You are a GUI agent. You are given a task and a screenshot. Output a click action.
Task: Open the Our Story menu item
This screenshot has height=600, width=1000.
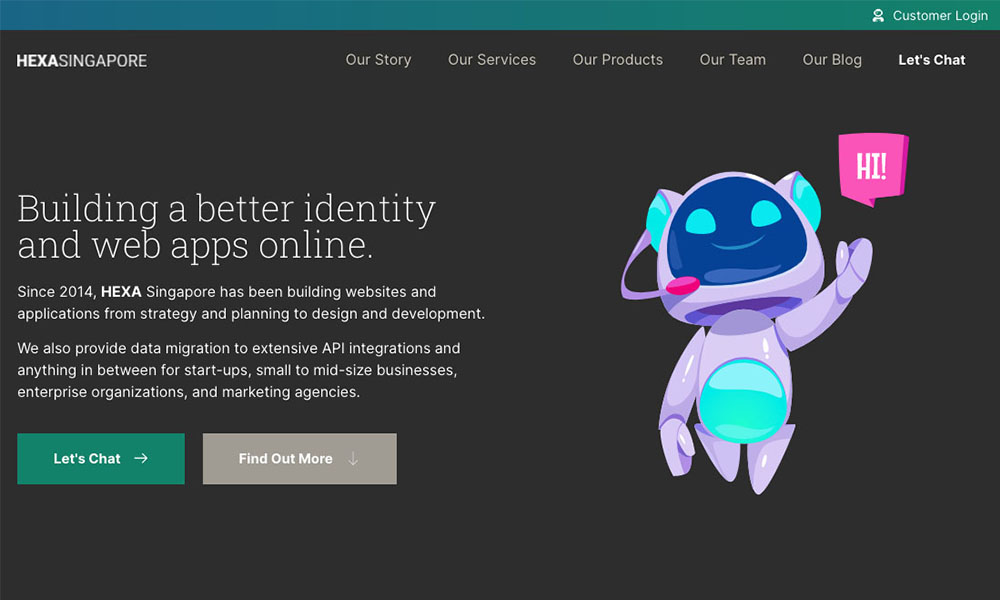click(378, 60)
